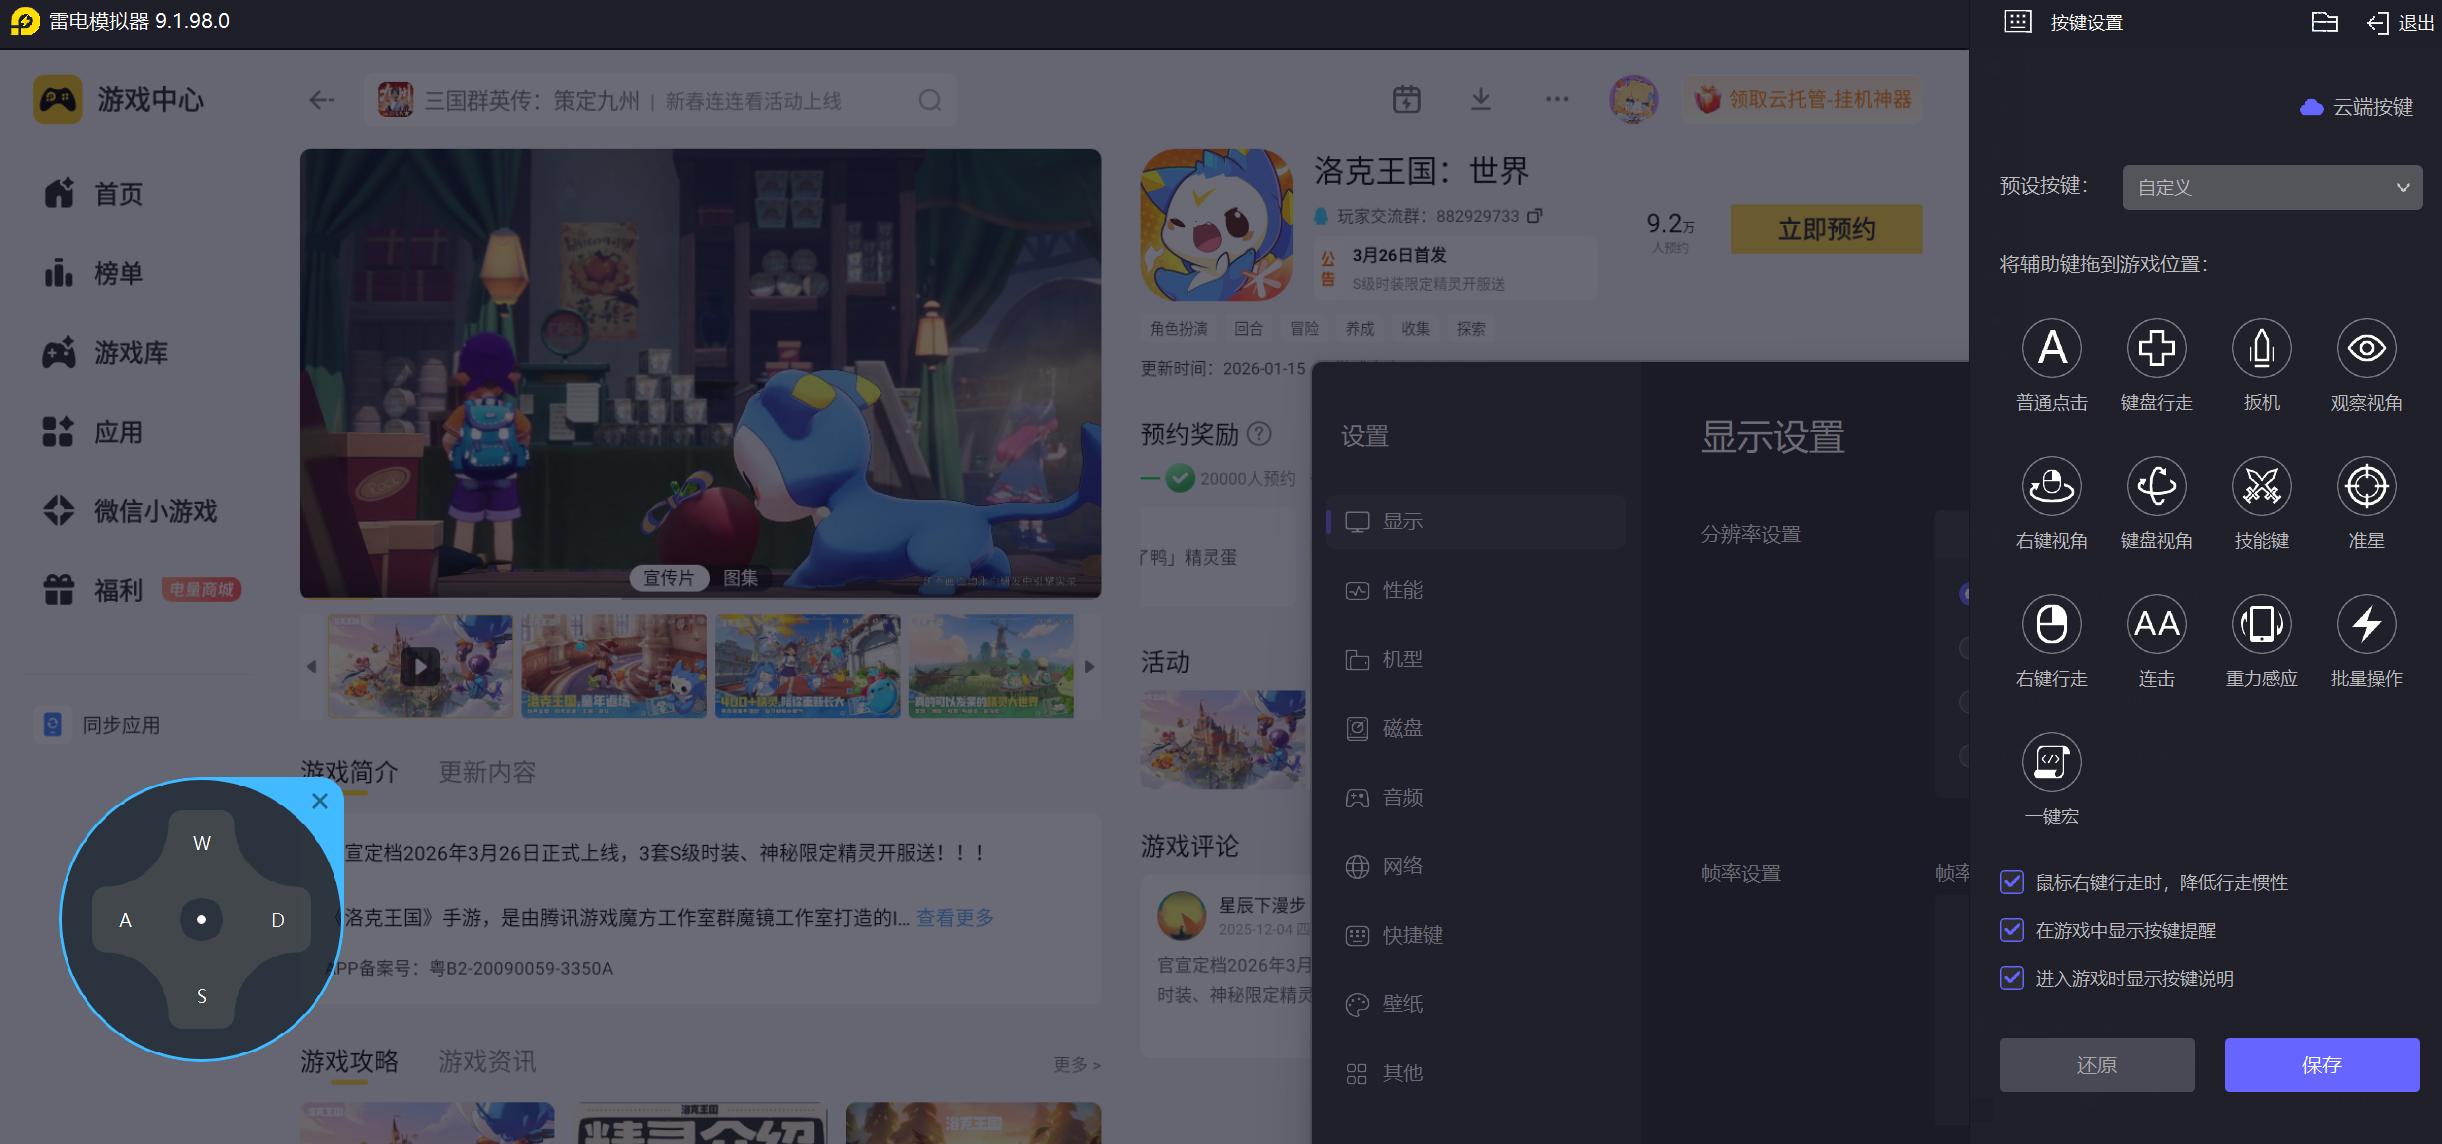Viewport: 2442px width, 1144px height.
Task: Select the 技能键 crossed swords icon
Action: pyautogui.click(x=2261, y=487)
